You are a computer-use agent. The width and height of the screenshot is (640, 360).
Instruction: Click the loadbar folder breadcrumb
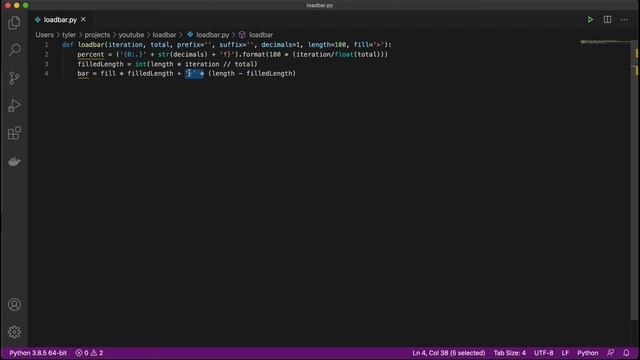point(164,35)
